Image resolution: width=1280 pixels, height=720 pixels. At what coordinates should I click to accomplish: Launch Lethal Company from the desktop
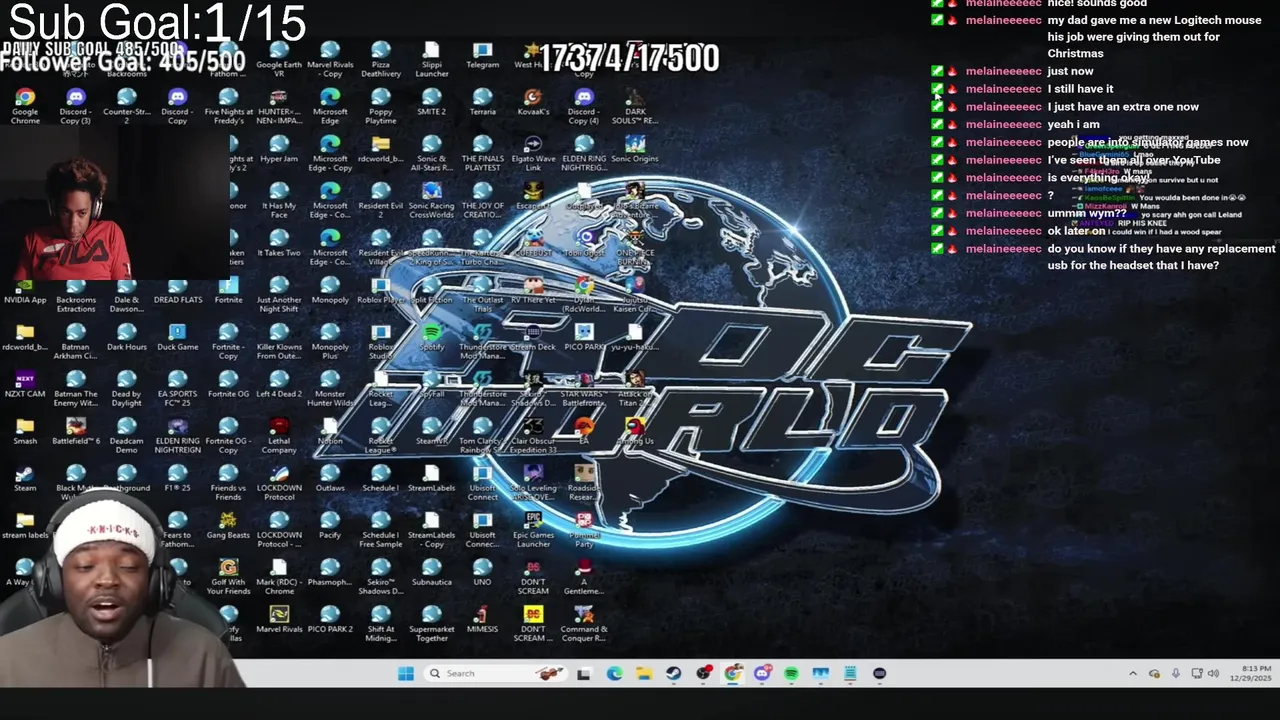(x=279, y=434)
